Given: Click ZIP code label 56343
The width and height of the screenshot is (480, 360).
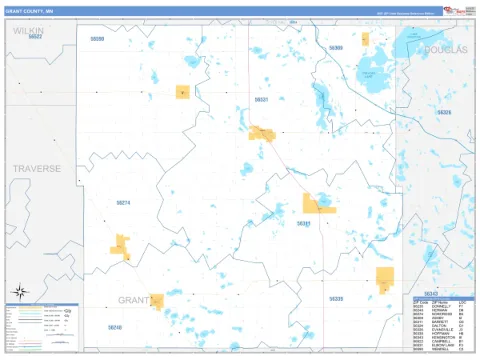Looking at the screenshot, I should (431, 294).
